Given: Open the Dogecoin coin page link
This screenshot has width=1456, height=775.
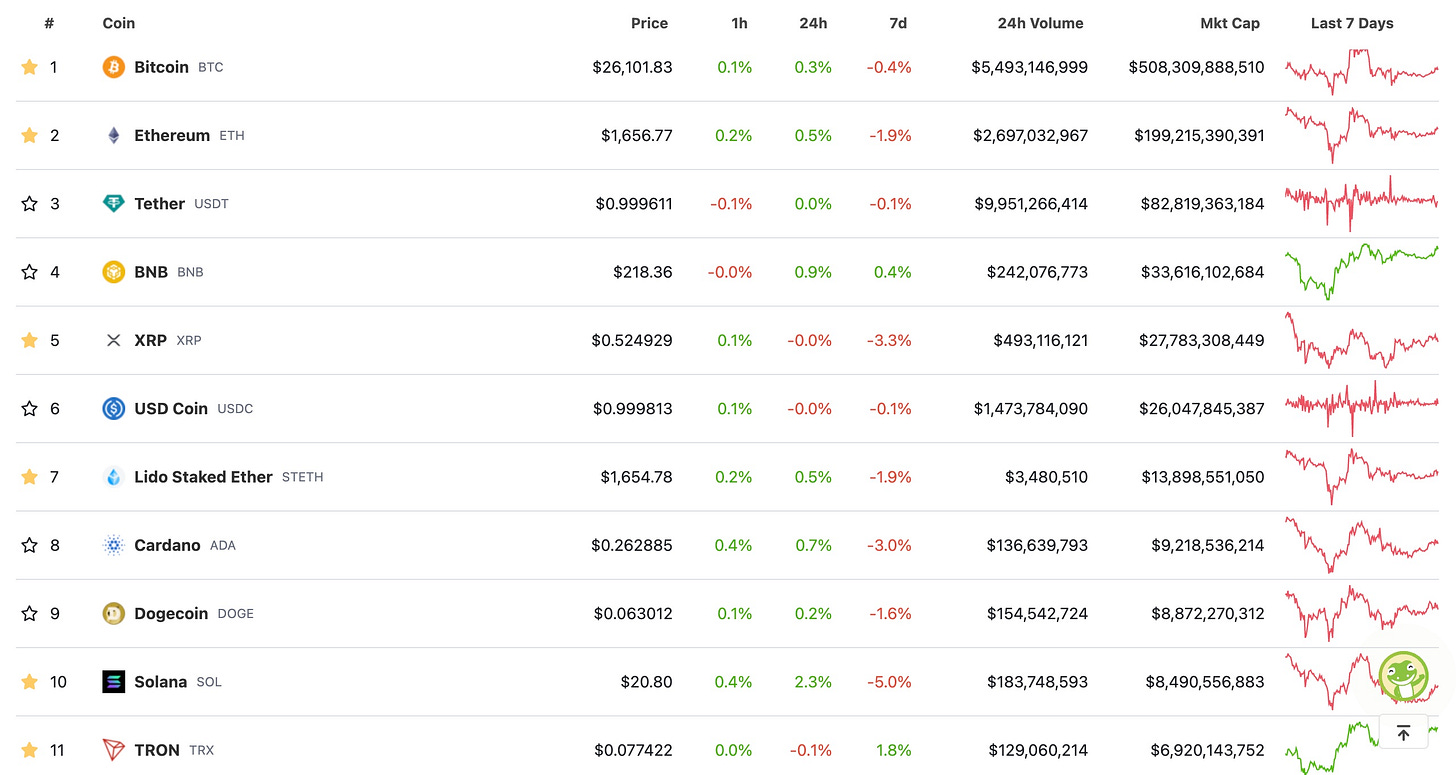Looking at the screenshot, I should 171,613.
